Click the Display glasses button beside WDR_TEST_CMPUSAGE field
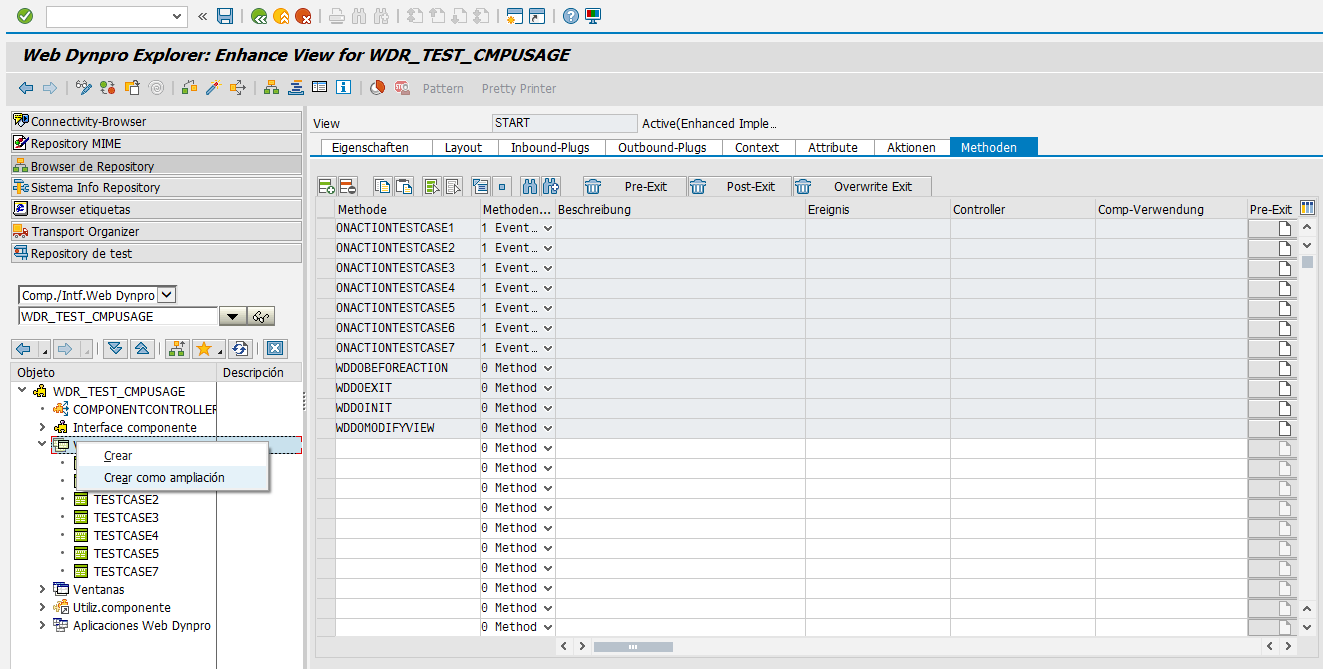The width and height of the screenshot is (1323, 669). coord(262,317)
